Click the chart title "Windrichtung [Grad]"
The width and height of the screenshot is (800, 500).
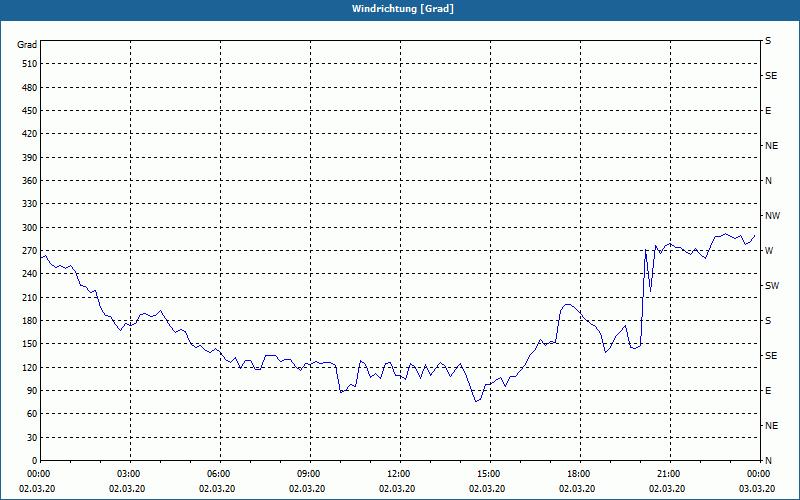(403, 9)
